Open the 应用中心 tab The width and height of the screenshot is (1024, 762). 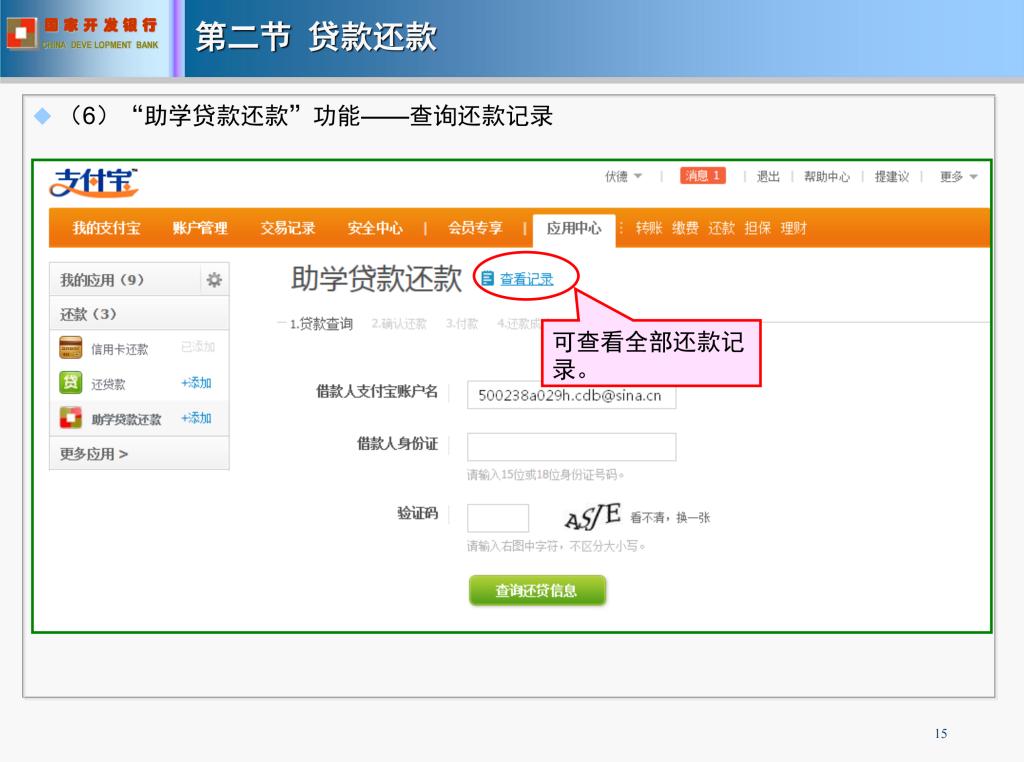pyautogui.click(x=574, y=228)
